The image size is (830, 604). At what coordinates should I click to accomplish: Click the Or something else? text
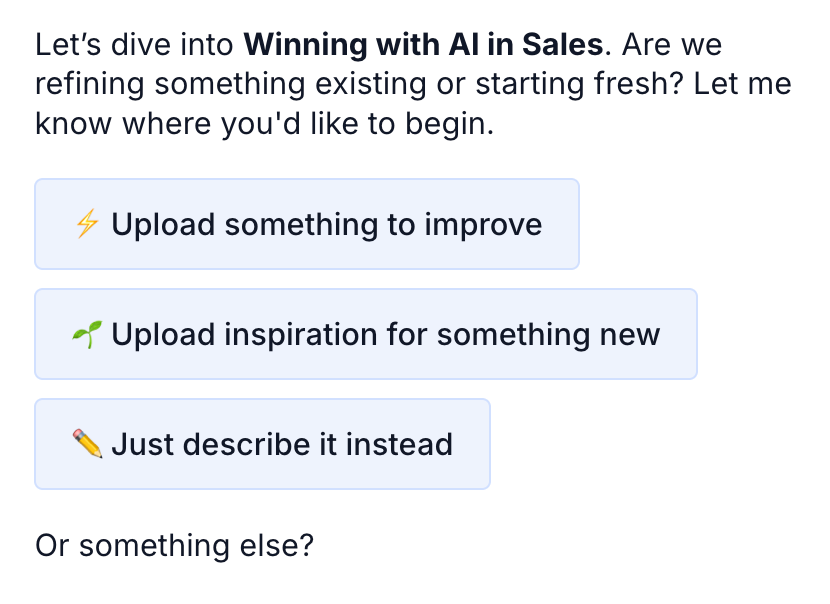click(174, 545)
